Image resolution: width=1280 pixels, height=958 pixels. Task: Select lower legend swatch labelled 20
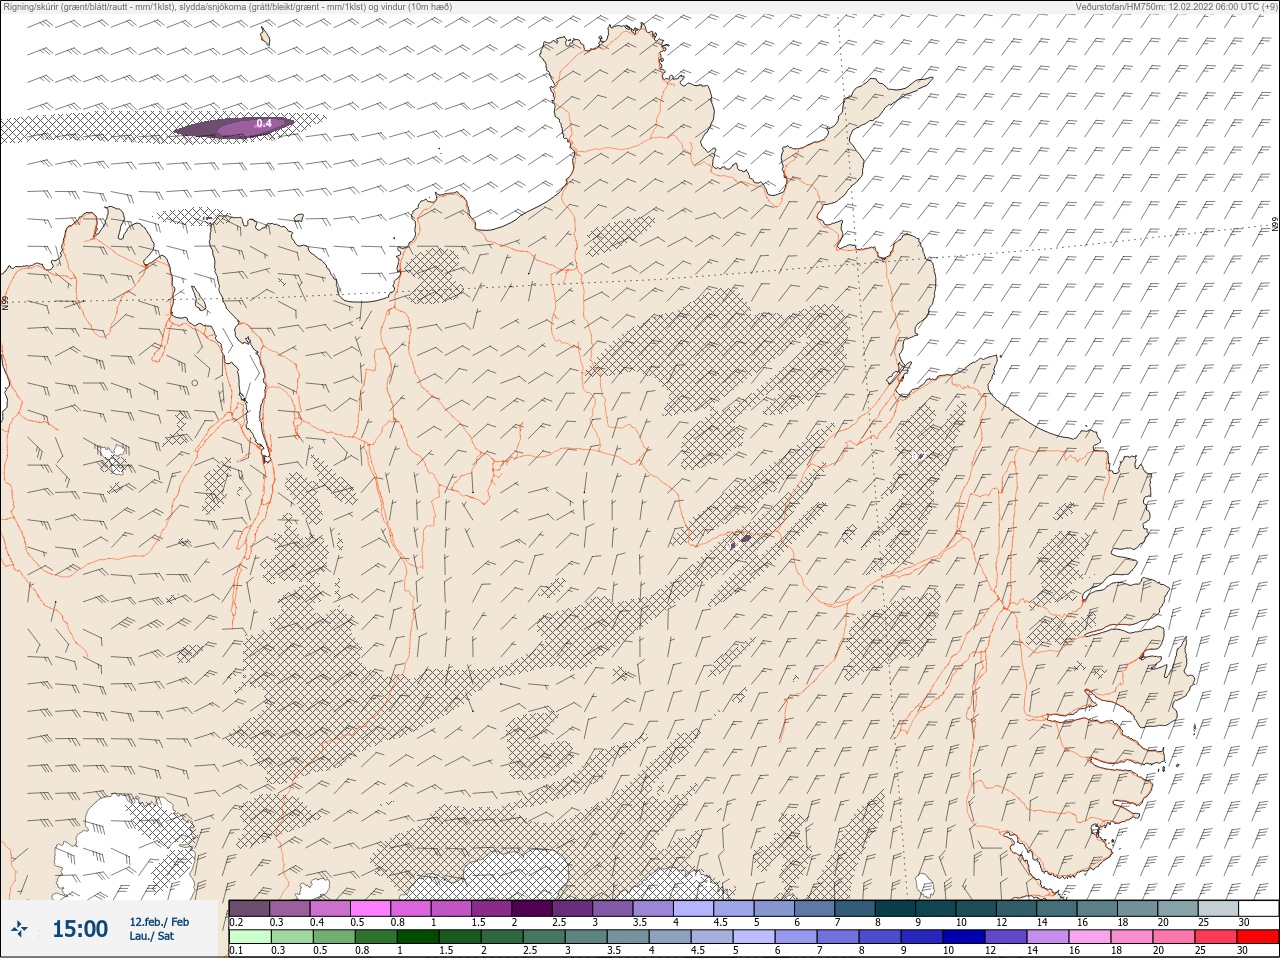pos(1174,937)
